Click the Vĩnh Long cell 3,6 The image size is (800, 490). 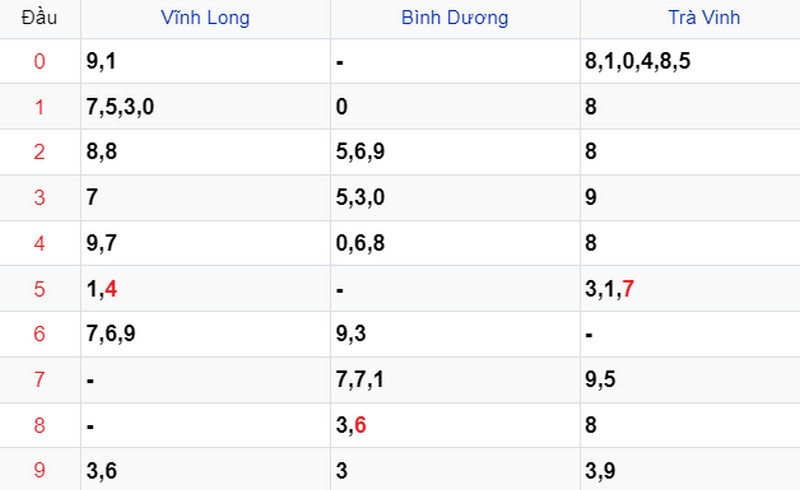point(102,470)
